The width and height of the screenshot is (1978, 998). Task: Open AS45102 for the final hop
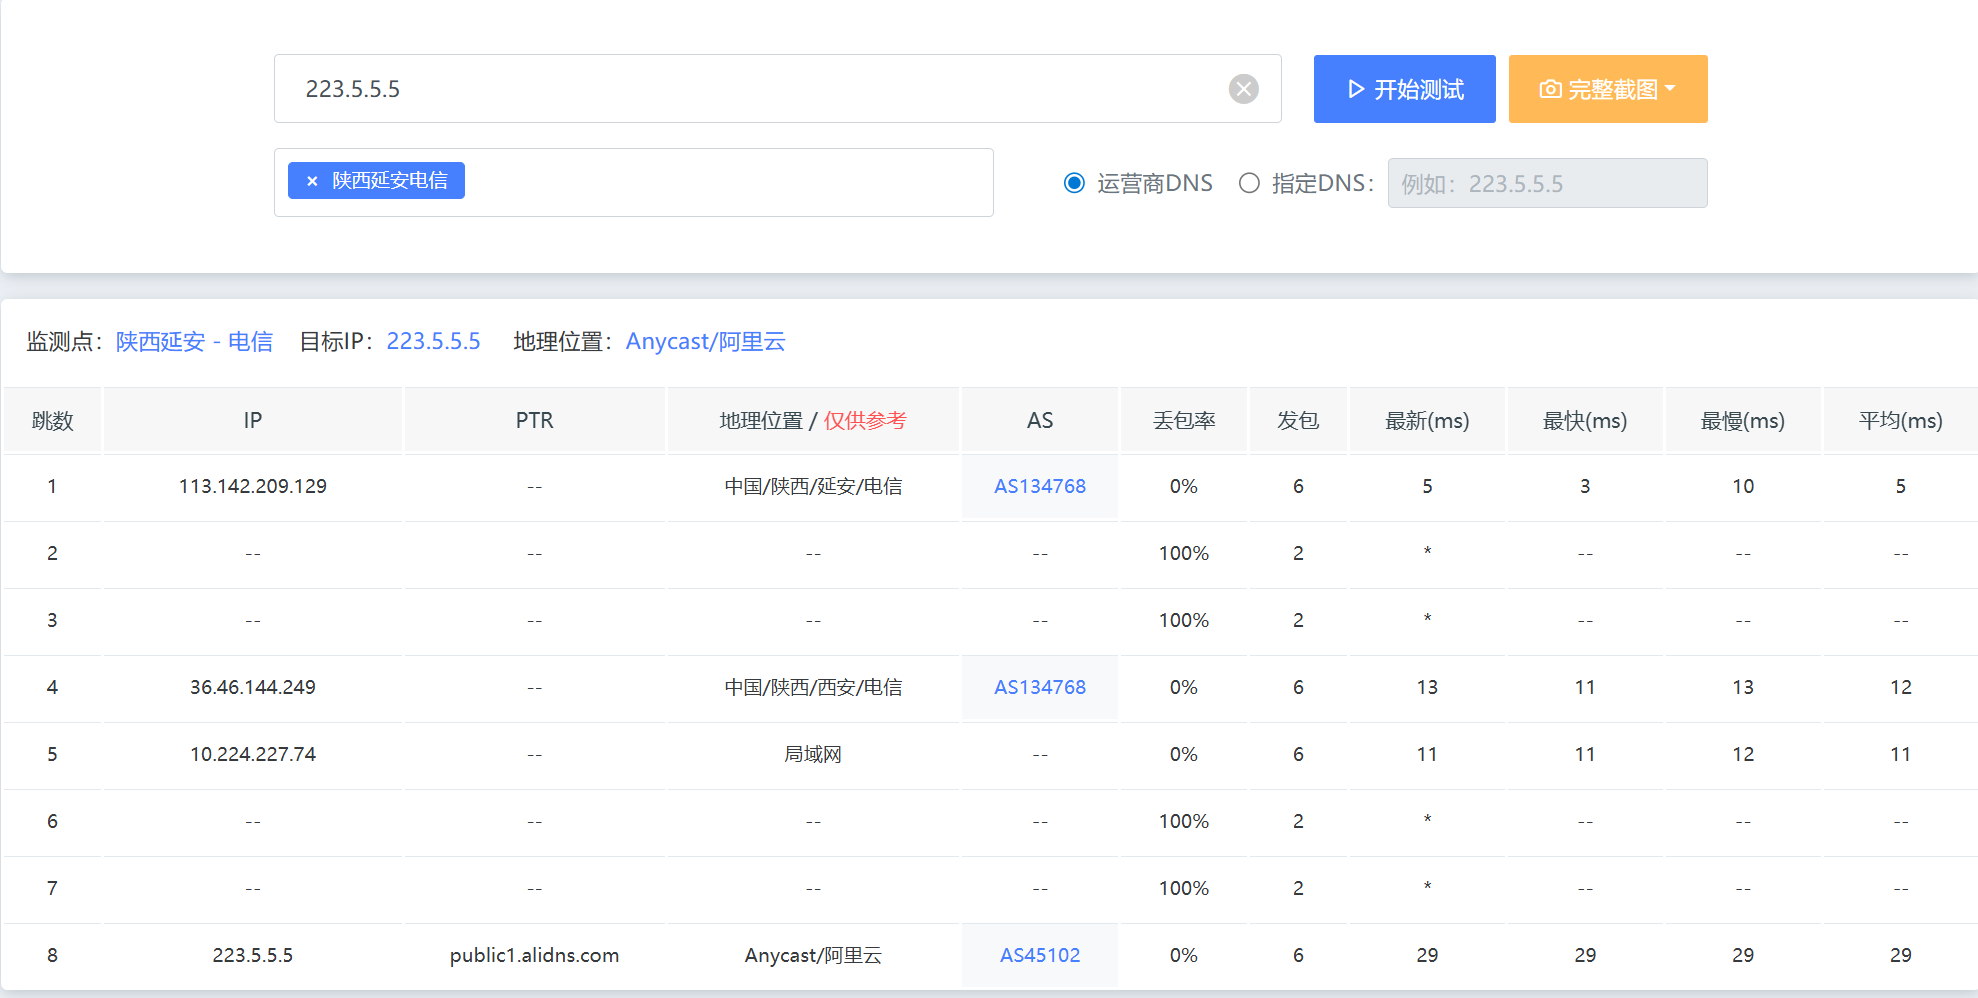(1040, 955)
